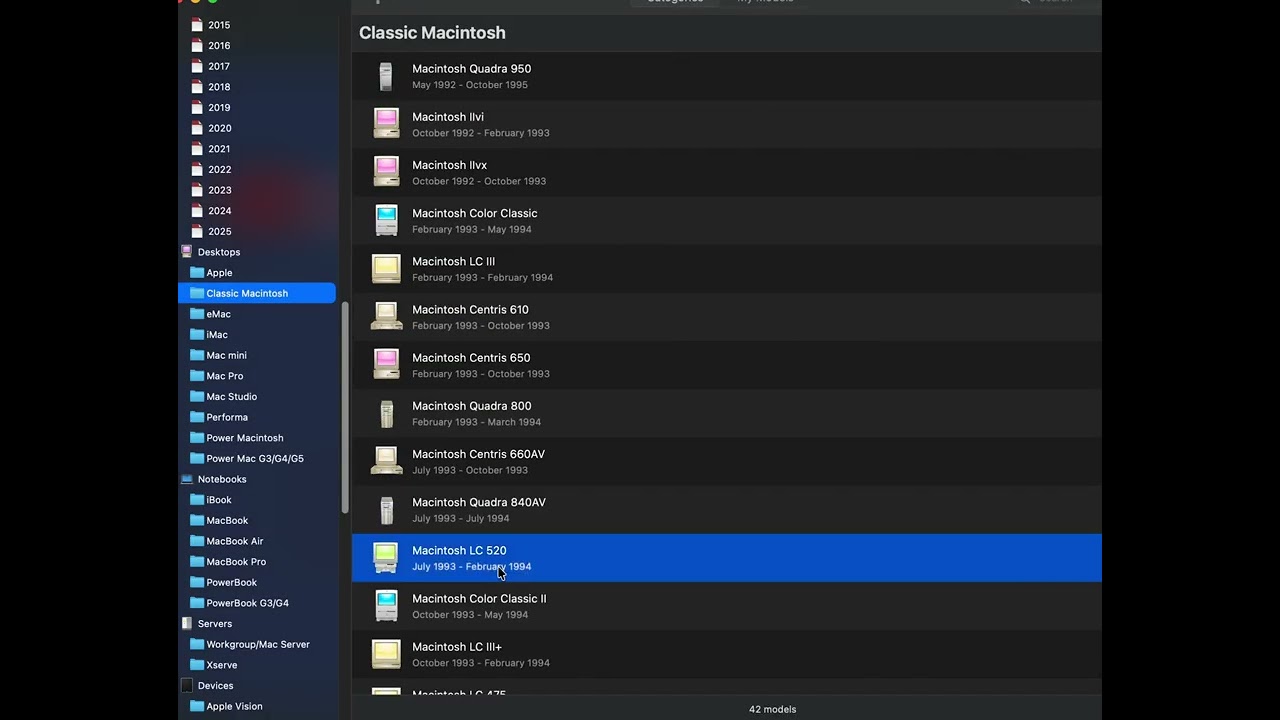Click the "Classic Macintosh" list heading
Viewport: 1280px width, 720px height.
[432, 33]
